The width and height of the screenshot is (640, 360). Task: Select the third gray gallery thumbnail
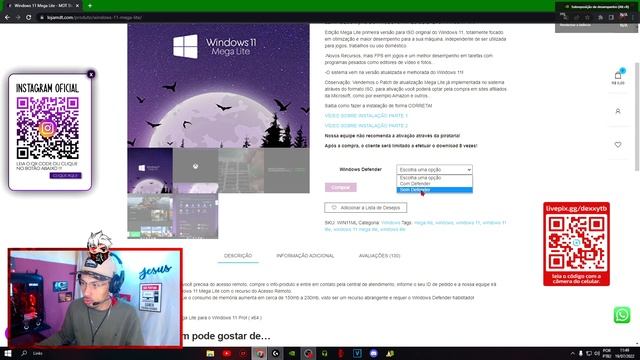(x=241, y=171)
